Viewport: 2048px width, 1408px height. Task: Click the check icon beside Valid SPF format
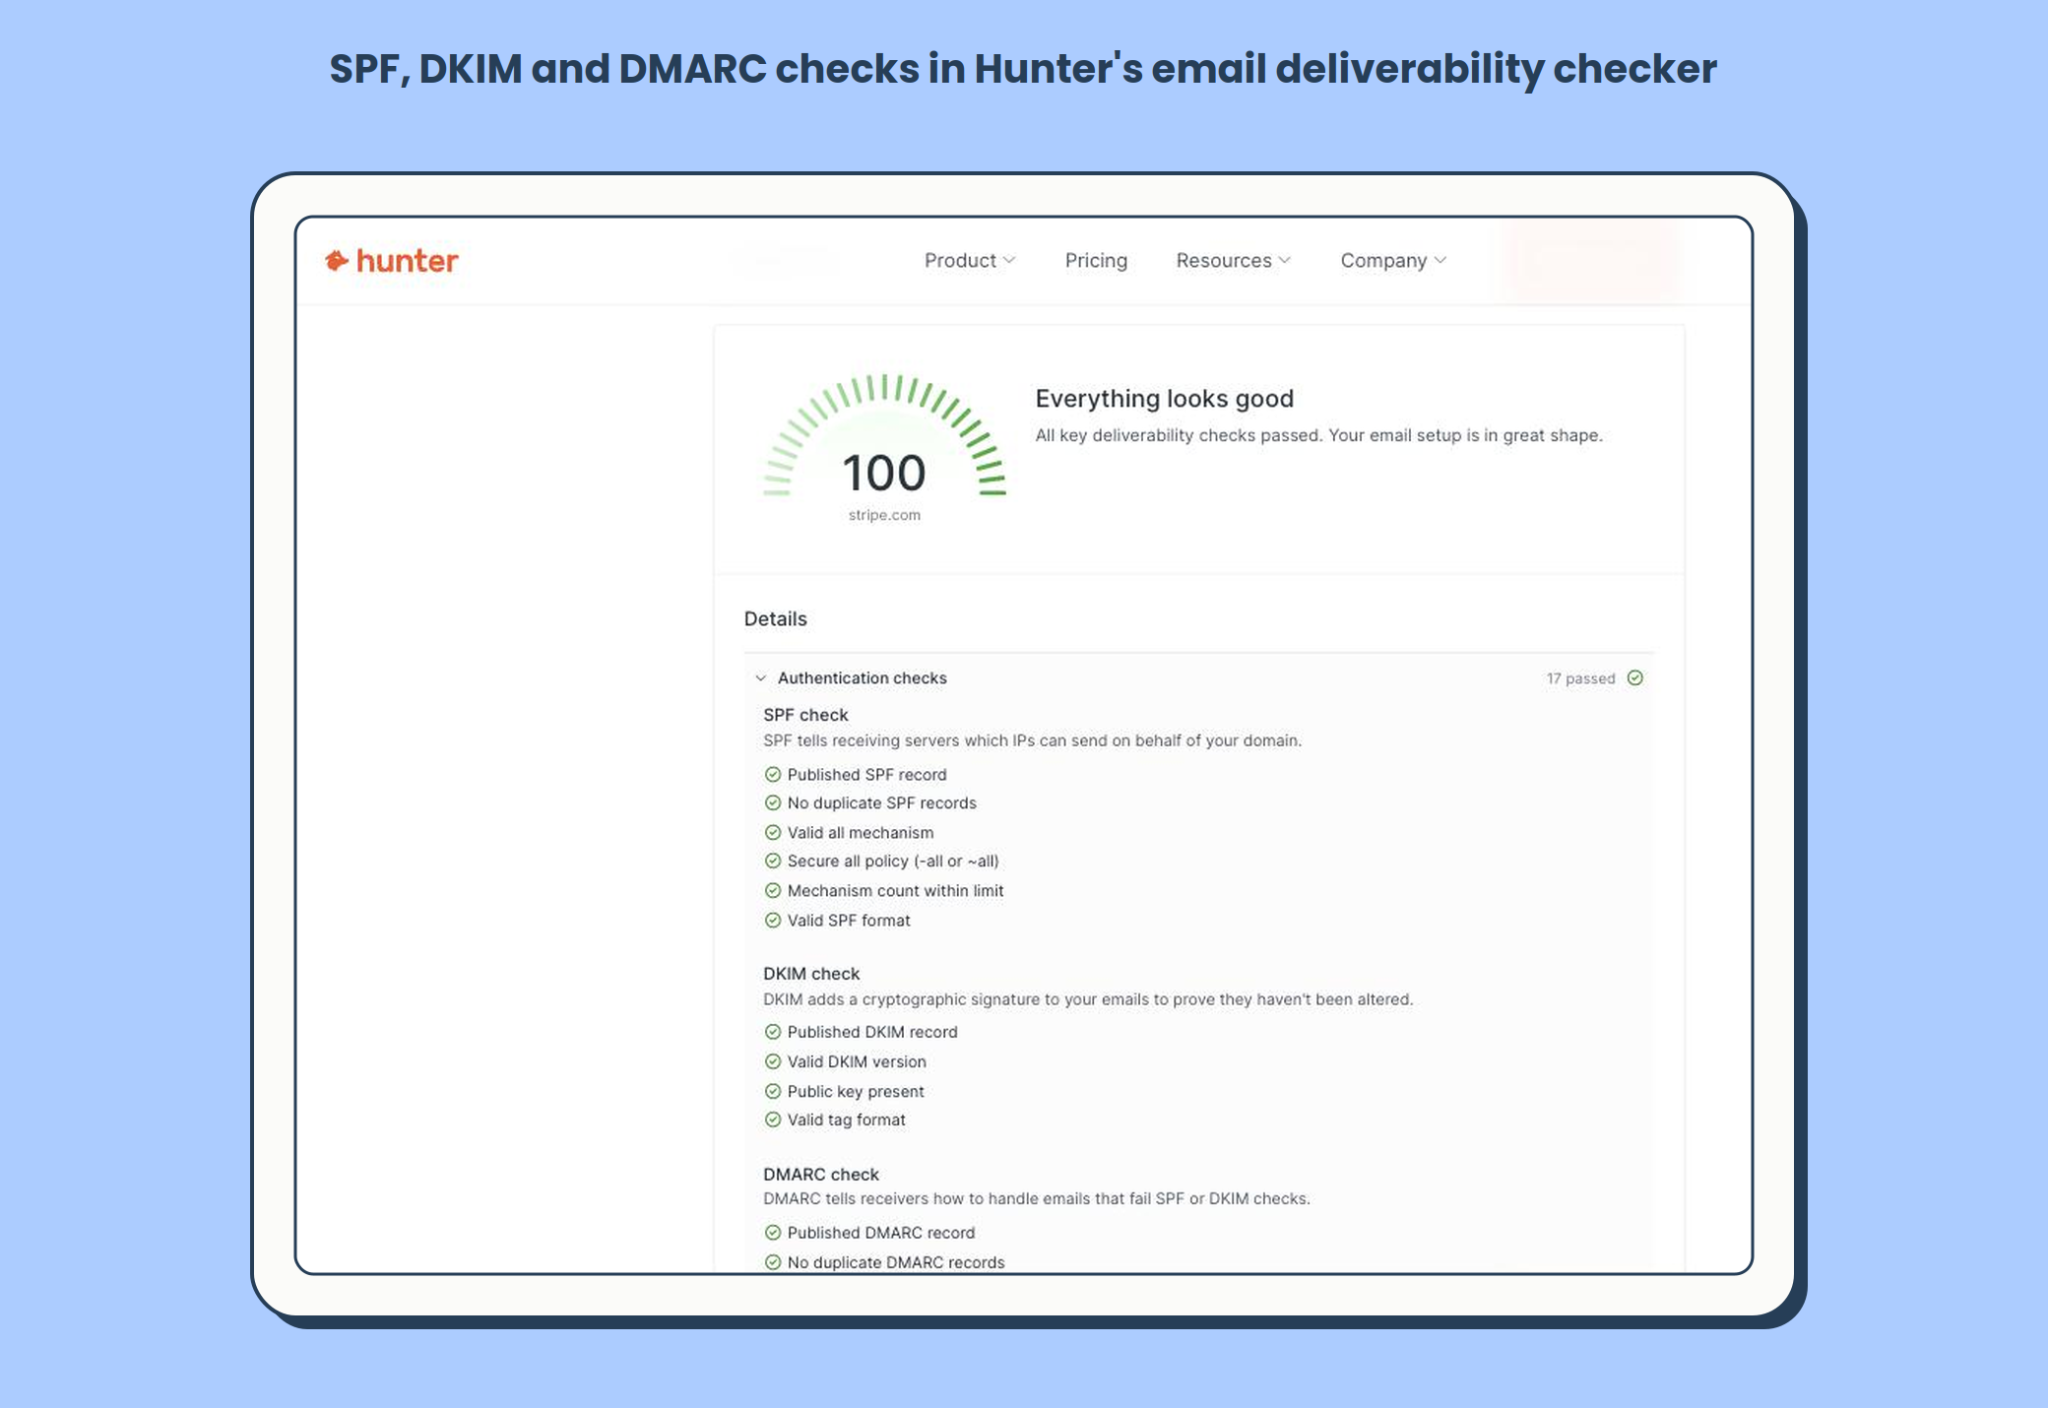click(x=772, y=920)
